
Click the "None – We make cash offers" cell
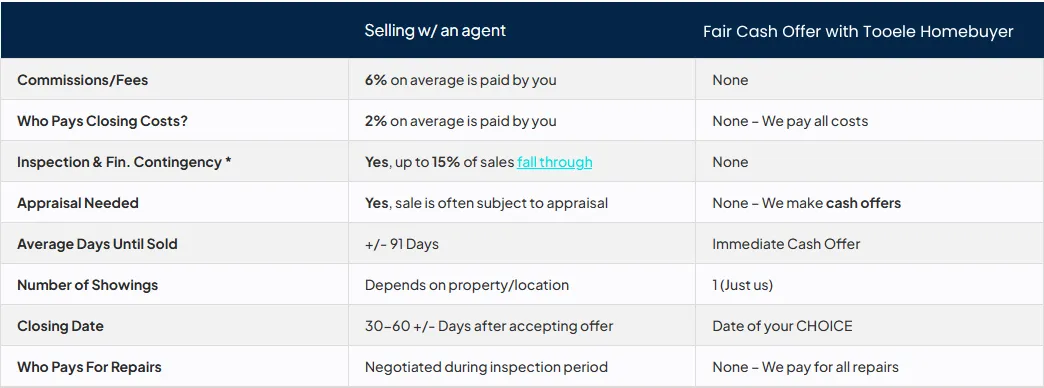coord(806,203)
